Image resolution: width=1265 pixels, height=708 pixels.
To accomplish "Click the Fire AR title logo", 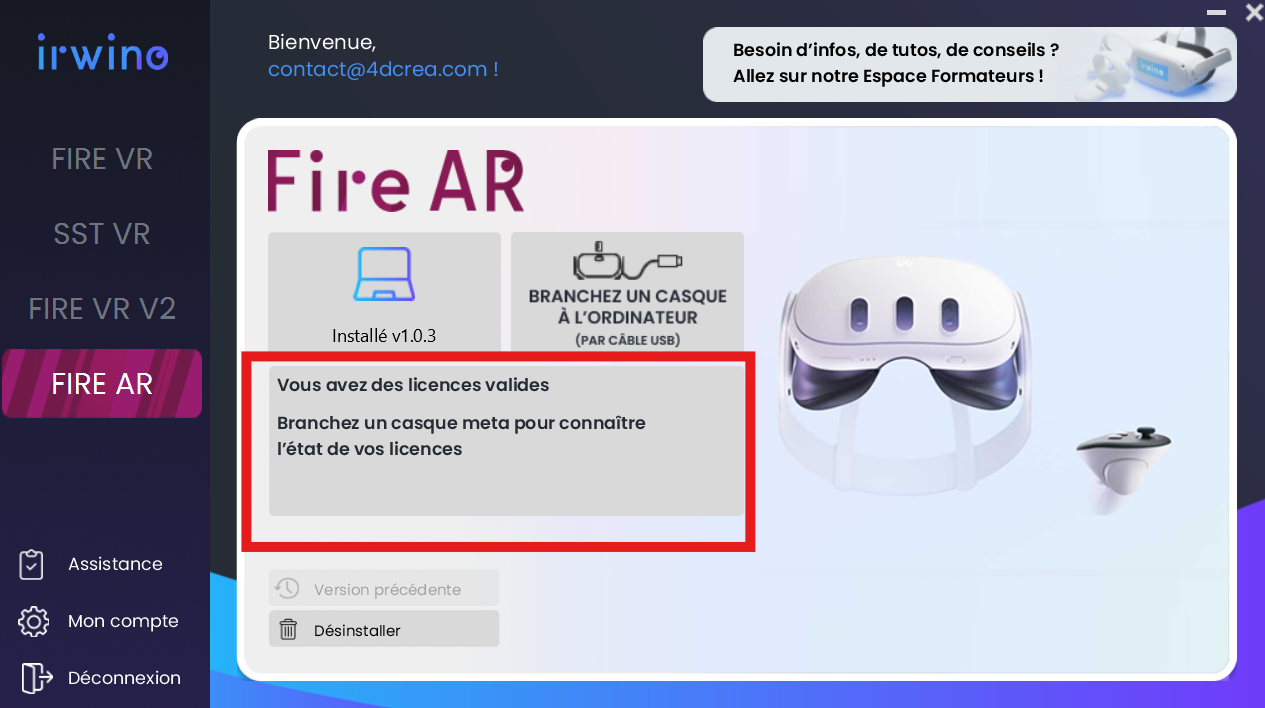I will click(396, 181).
